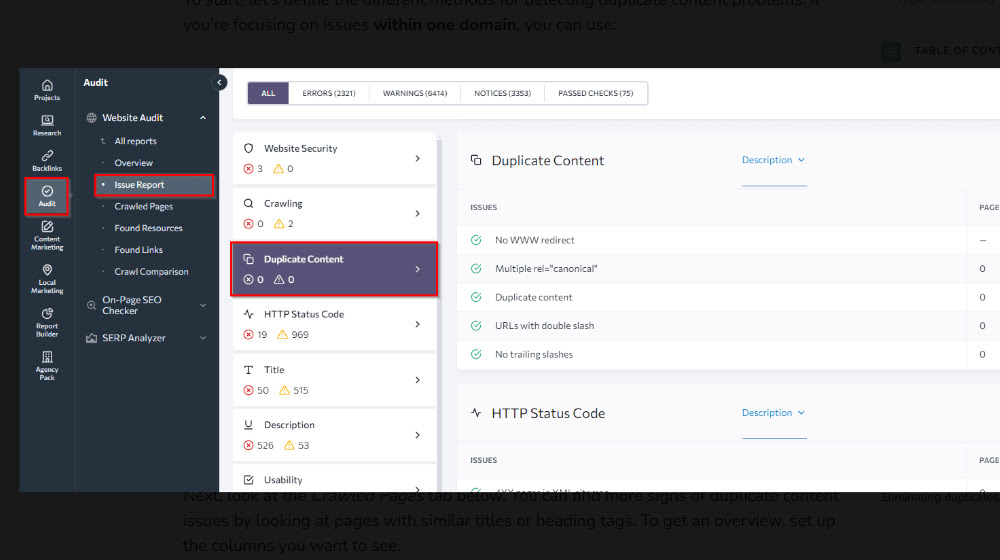The height and width of the screenshot is (560, 1000).
Task: Click the 969 warnings count
Action: [x=300, y=335]
